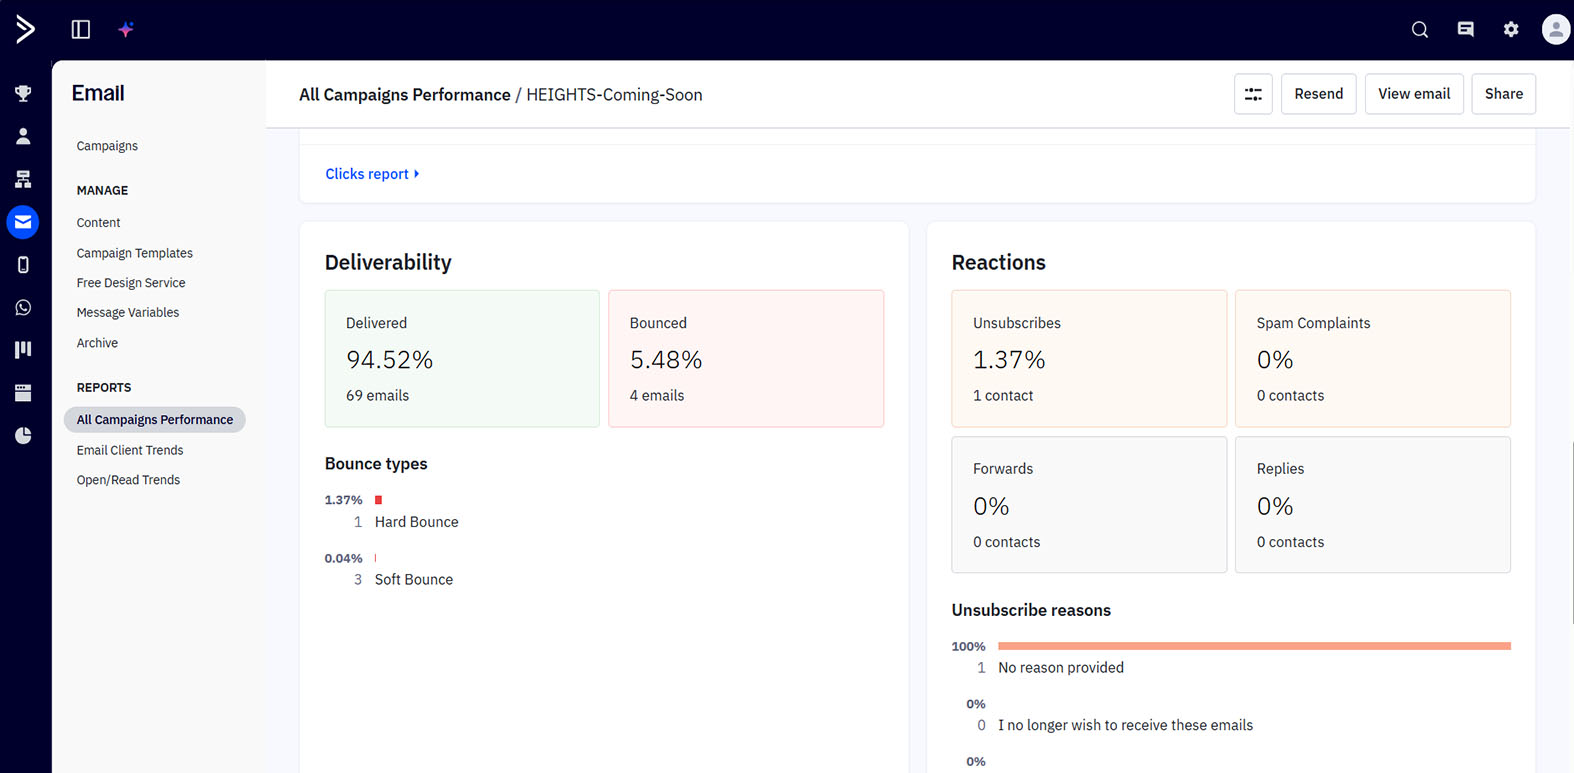Click the Resend button
The width and height of the screenshot is (1574, 773).
(1318, 94)
